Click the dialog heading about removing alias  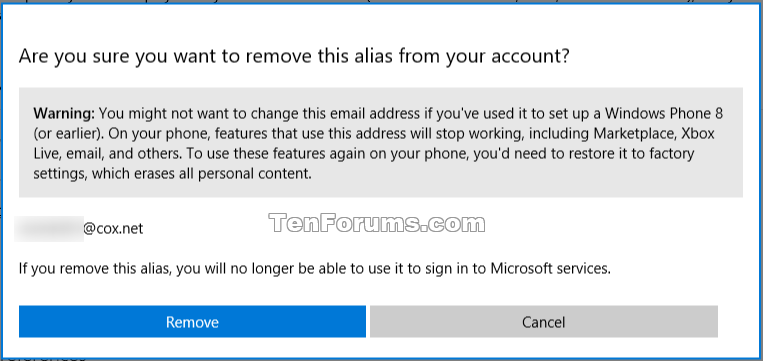tap(294, 57)
